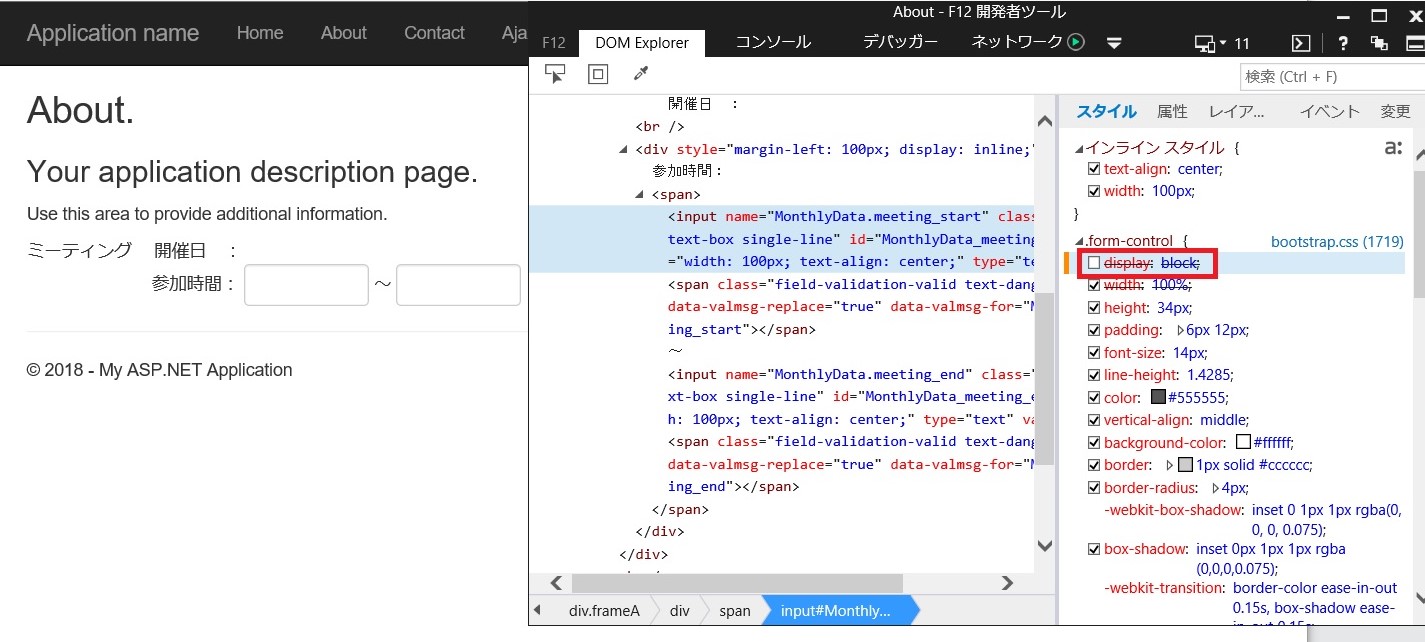
Task: Enable the display: block property checkbox
Action: [x=1095, y=262]
